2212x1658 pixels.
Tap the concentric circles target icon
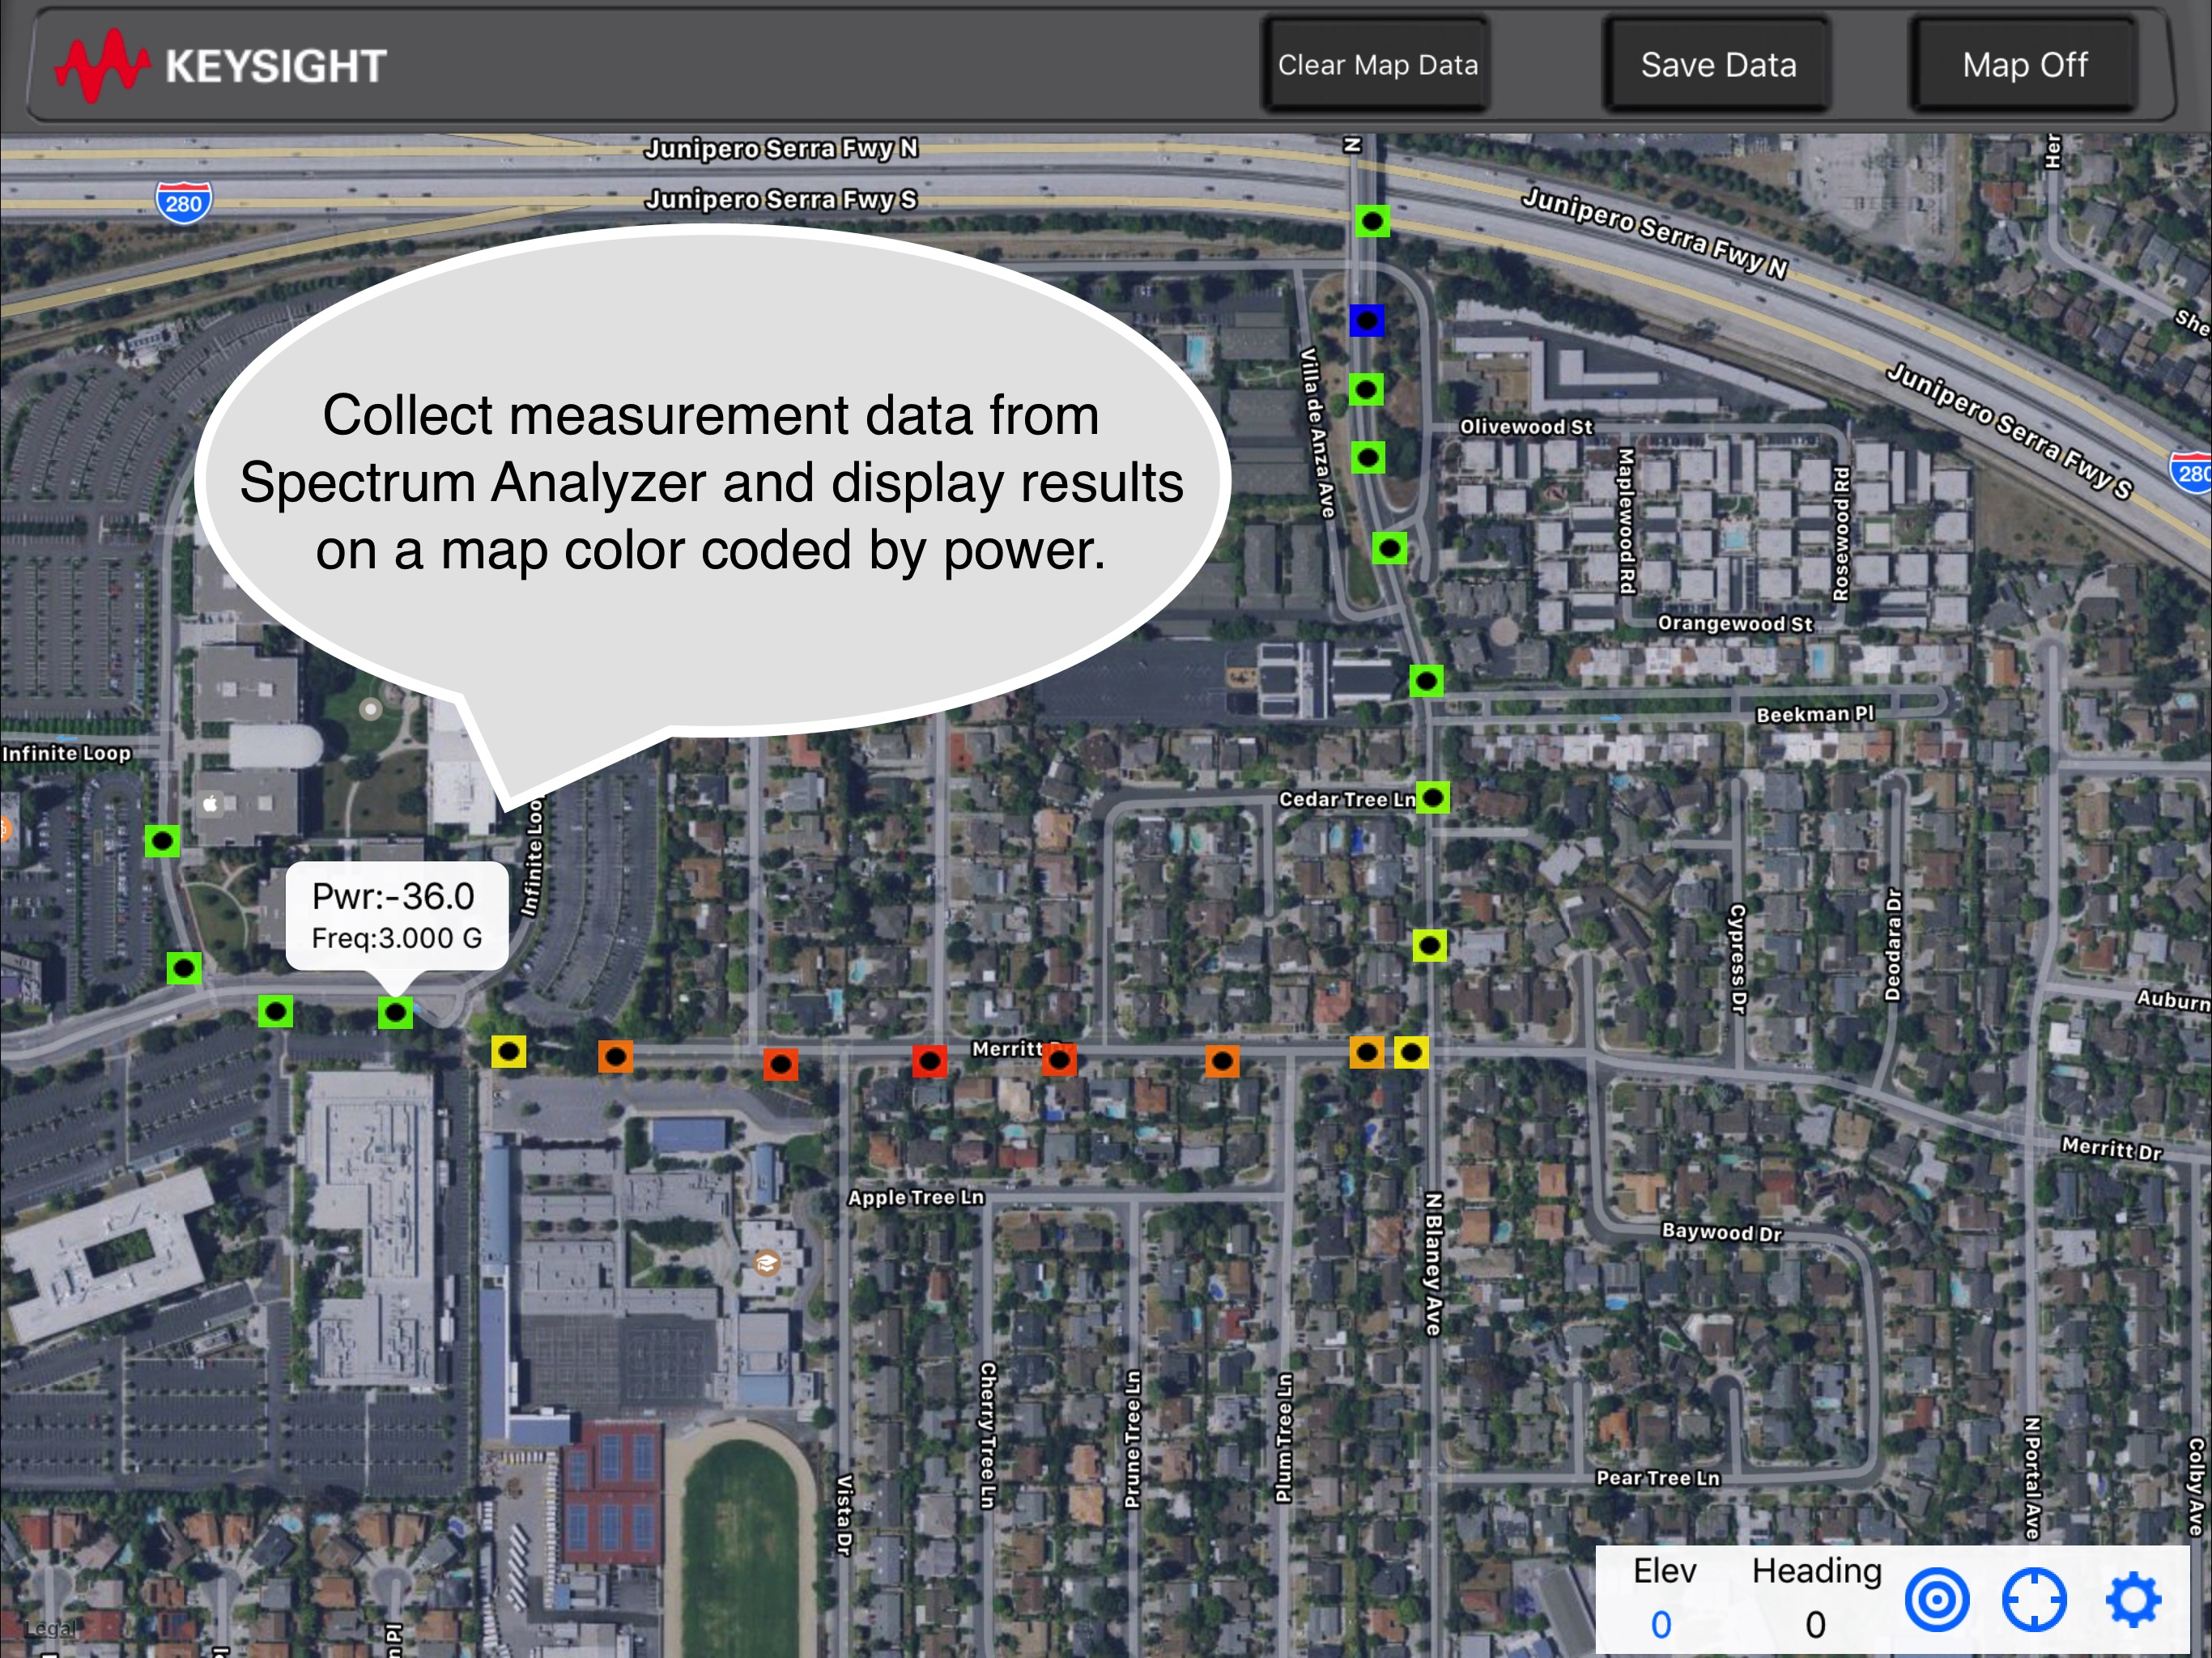[x=1937, y=1600]
